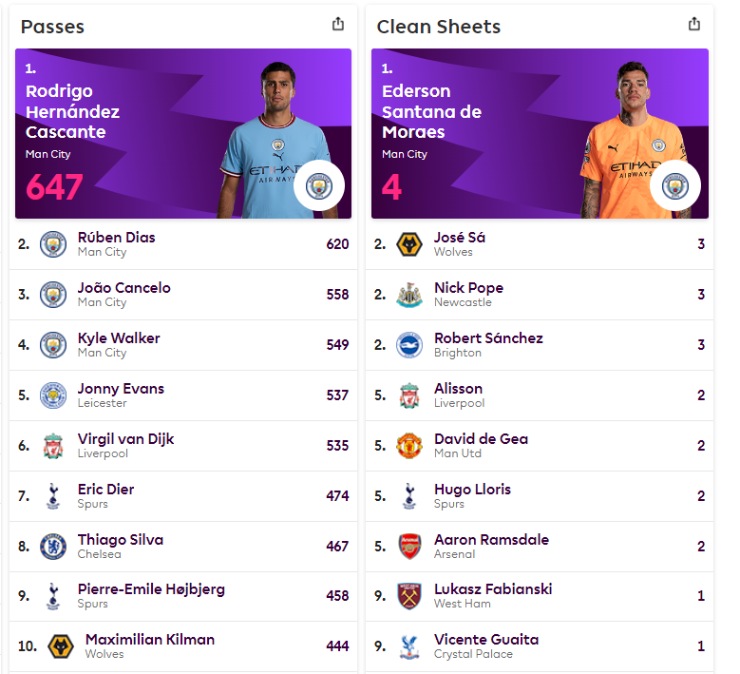Click Rodrigo Hernández Cascante player photo

(262, 140)
